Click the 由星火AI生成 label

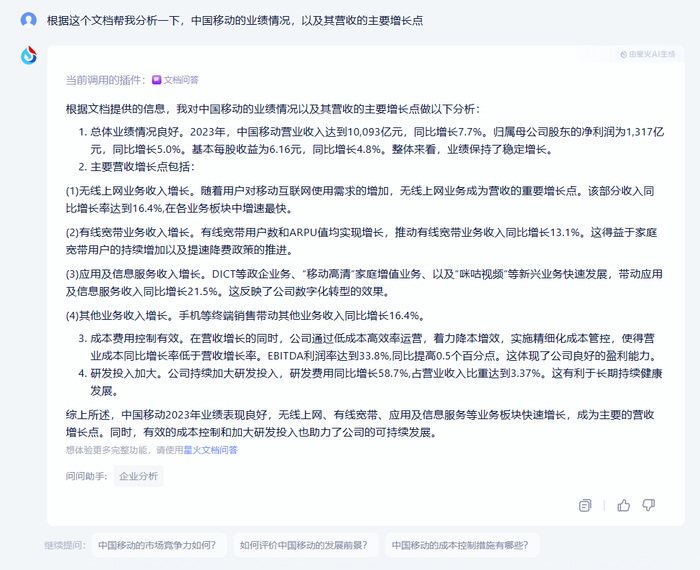coord(648,54)
